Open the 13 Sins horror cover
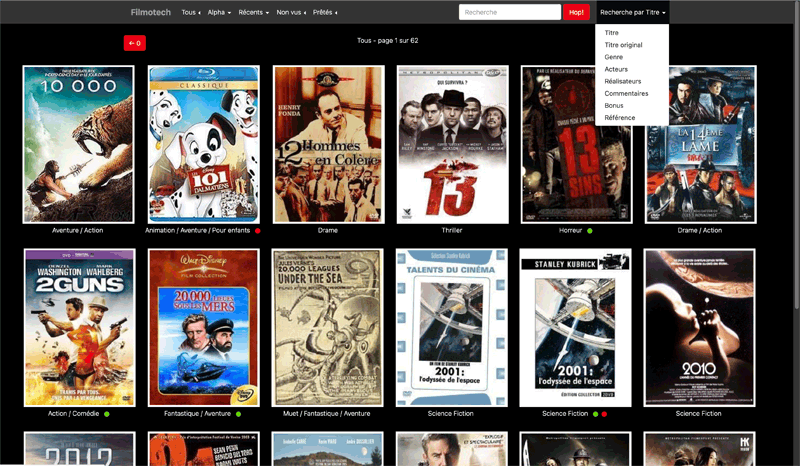This screenshot has height=466, width=800. [x=577, y=144]
